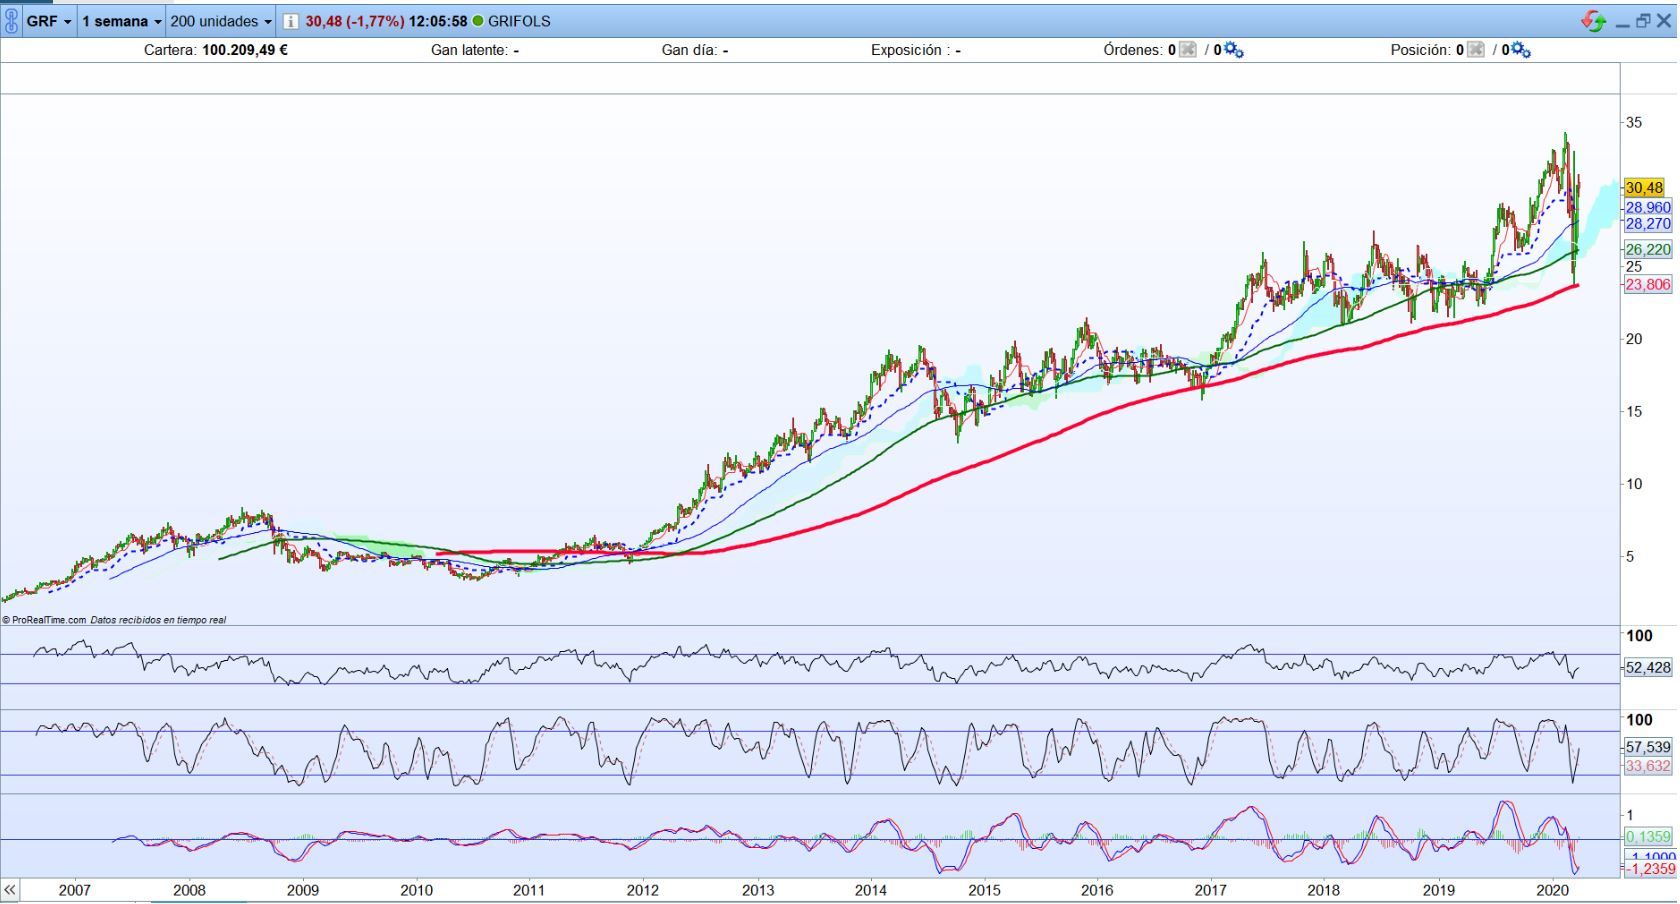Click the 2020 year marker on time axis
1680x904 pixels.
tap(1551, 890)
